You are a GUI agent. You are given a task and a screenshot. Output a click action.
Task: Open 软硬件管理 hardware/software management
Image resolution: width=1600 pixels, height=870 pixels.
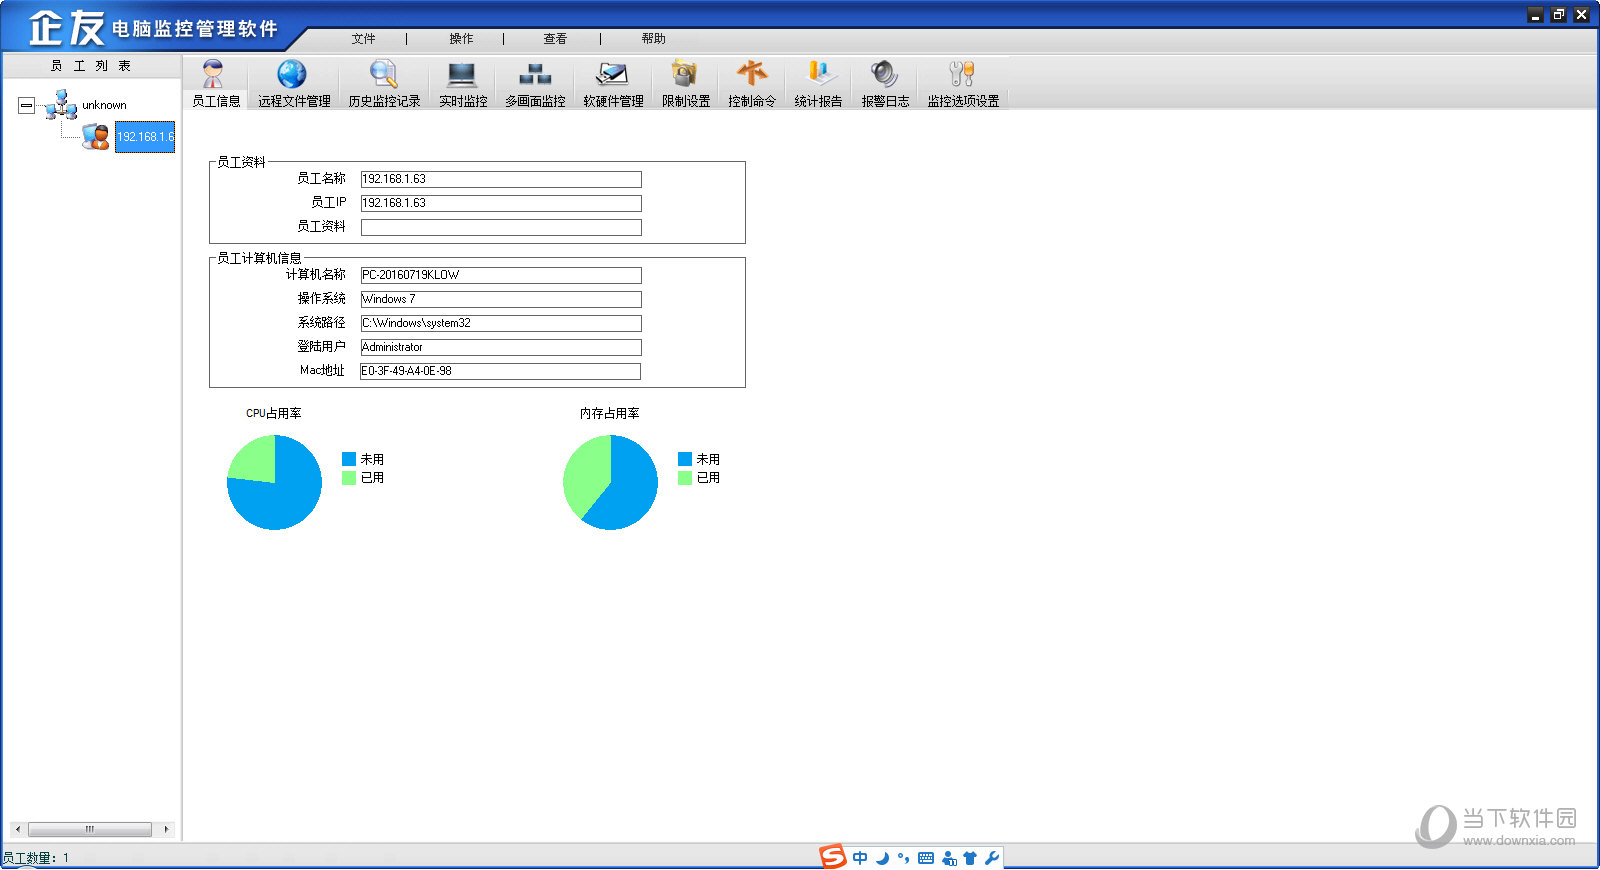tap(613, 84)
